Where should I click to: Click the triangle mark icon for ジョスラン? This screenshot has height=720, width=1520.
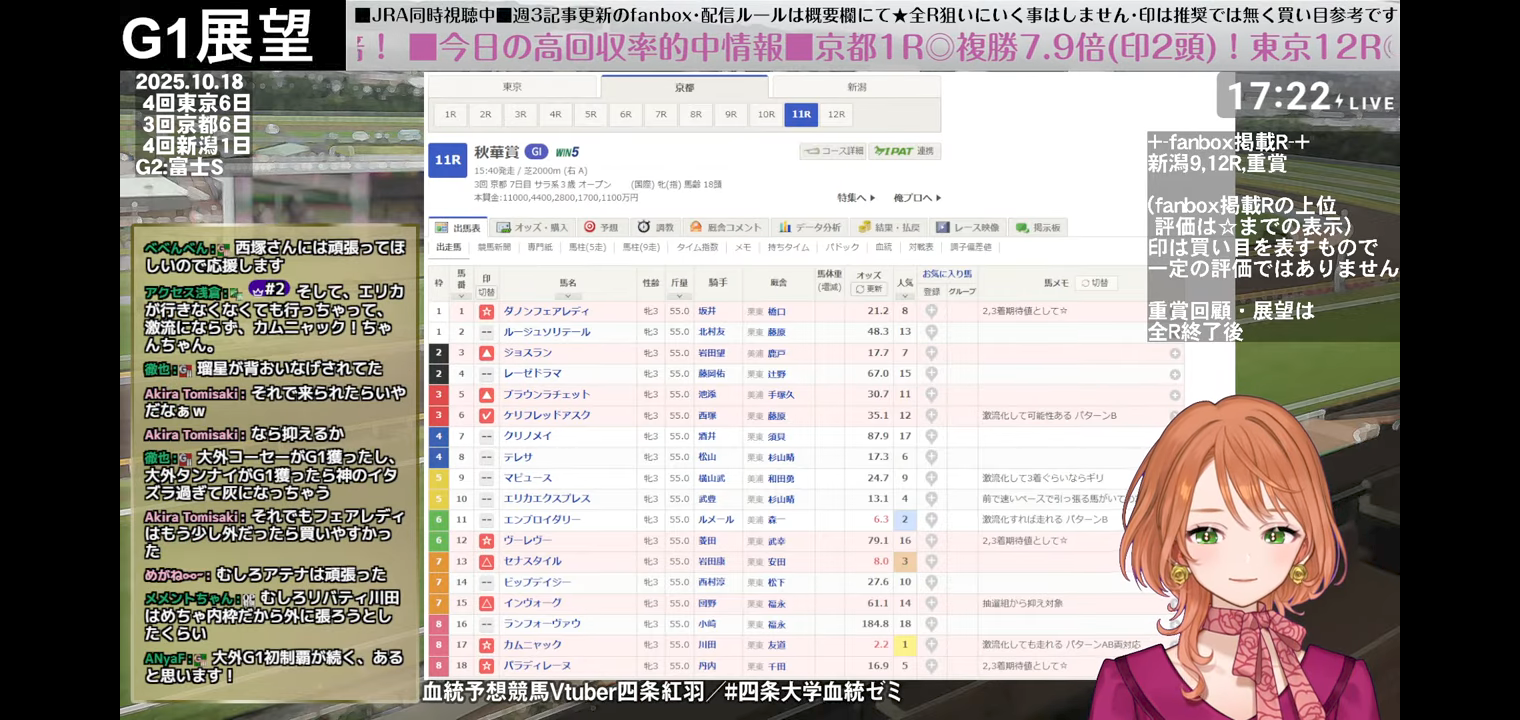coord(486,353)
